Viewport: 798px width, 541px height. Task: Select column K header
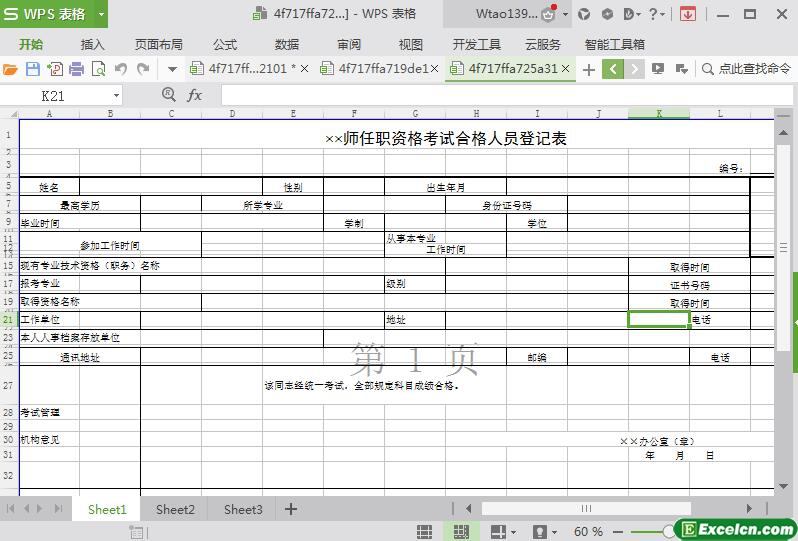tap(659, 113)
